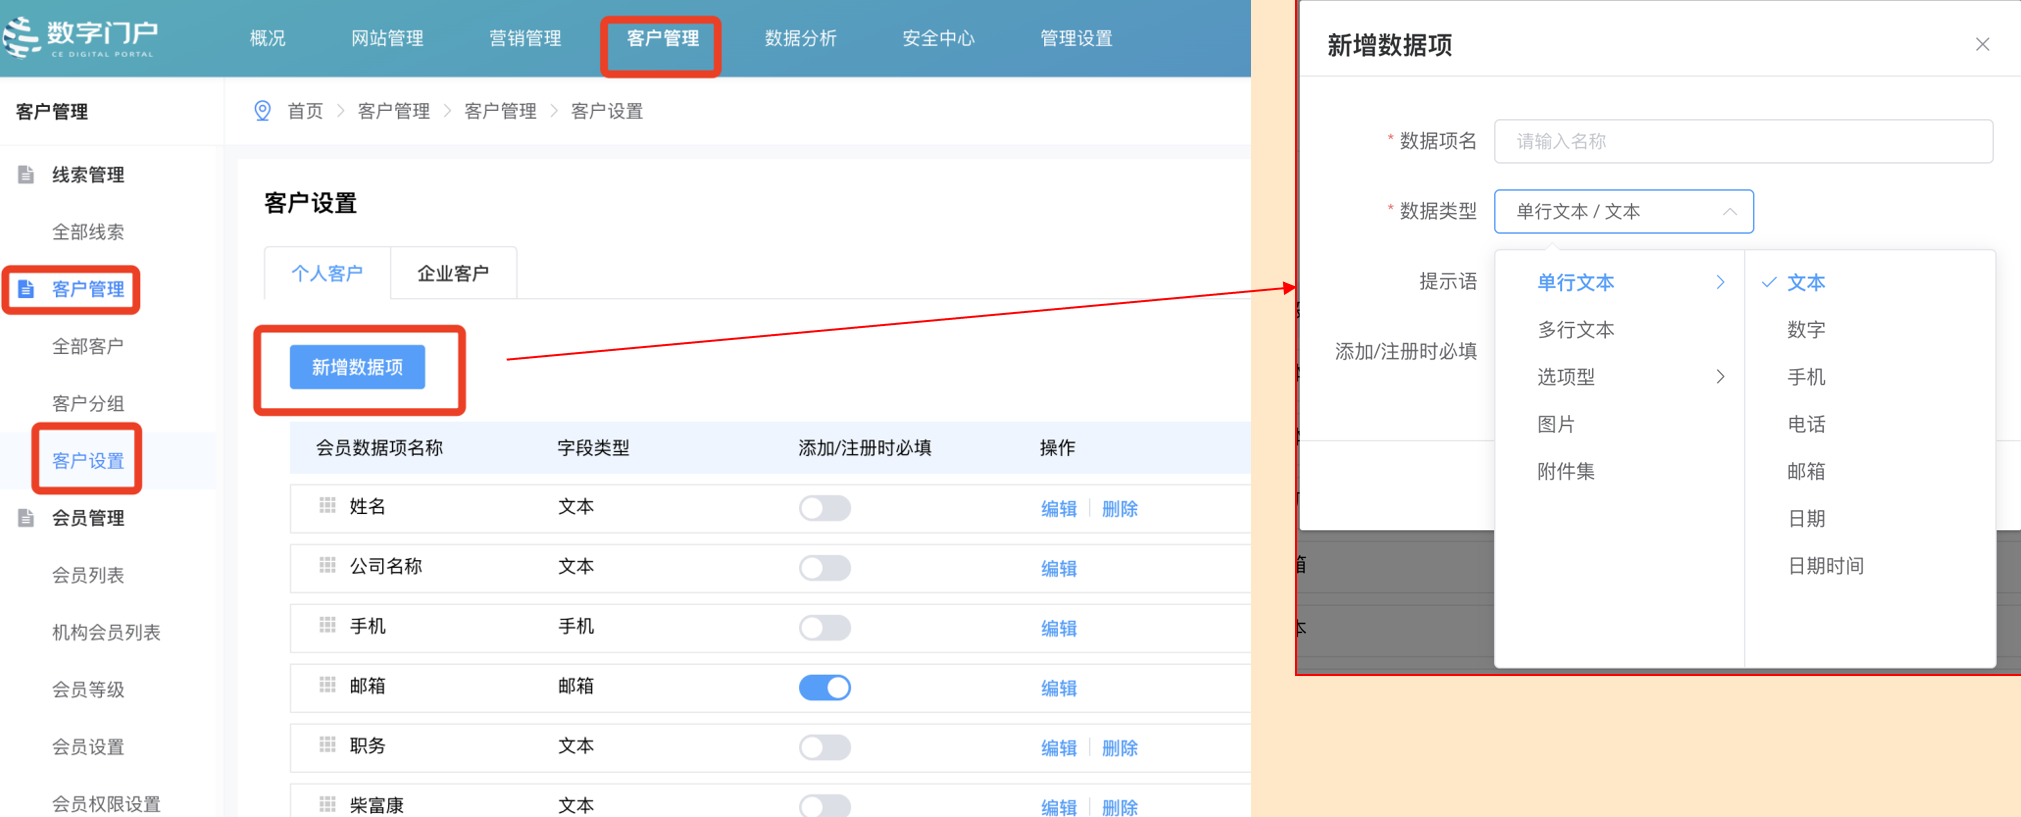
Task: Open 客户设置 in sidebar
Action: pyautogui.click(x=88, y=461)
